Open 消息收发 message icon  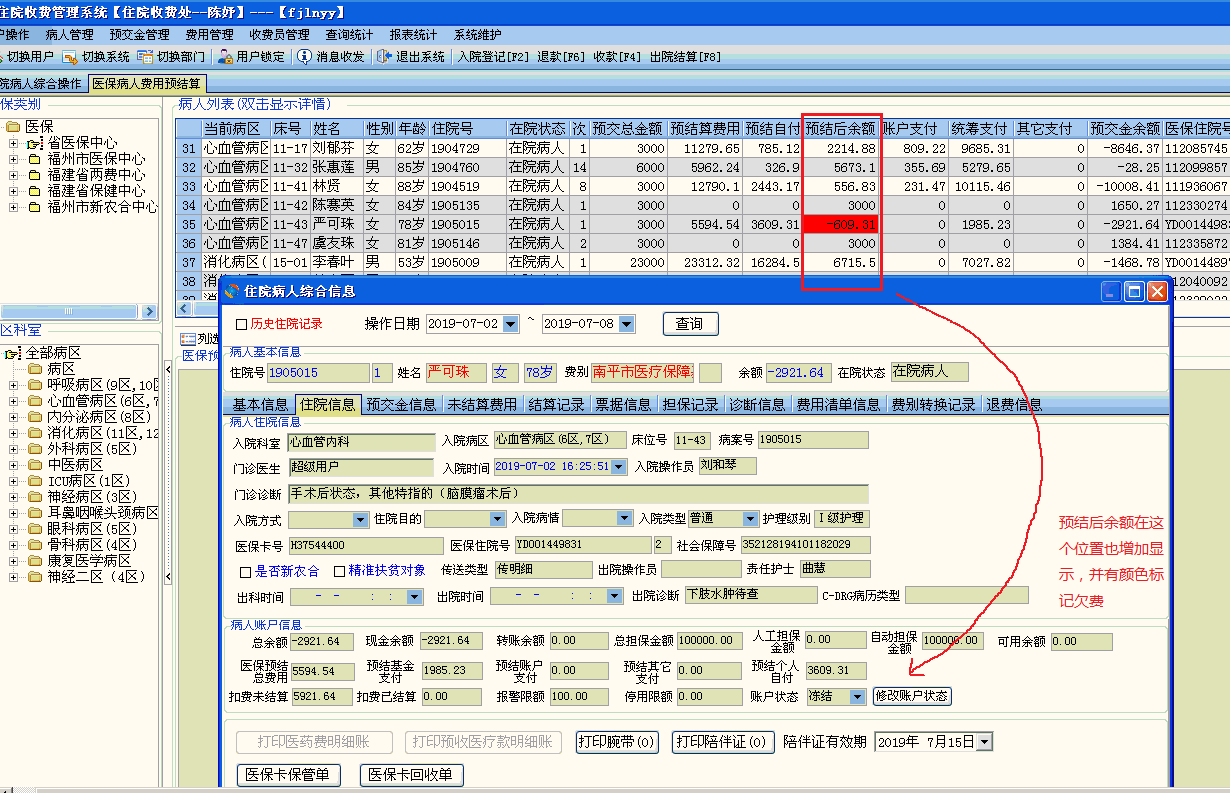(x=305, y=57)
